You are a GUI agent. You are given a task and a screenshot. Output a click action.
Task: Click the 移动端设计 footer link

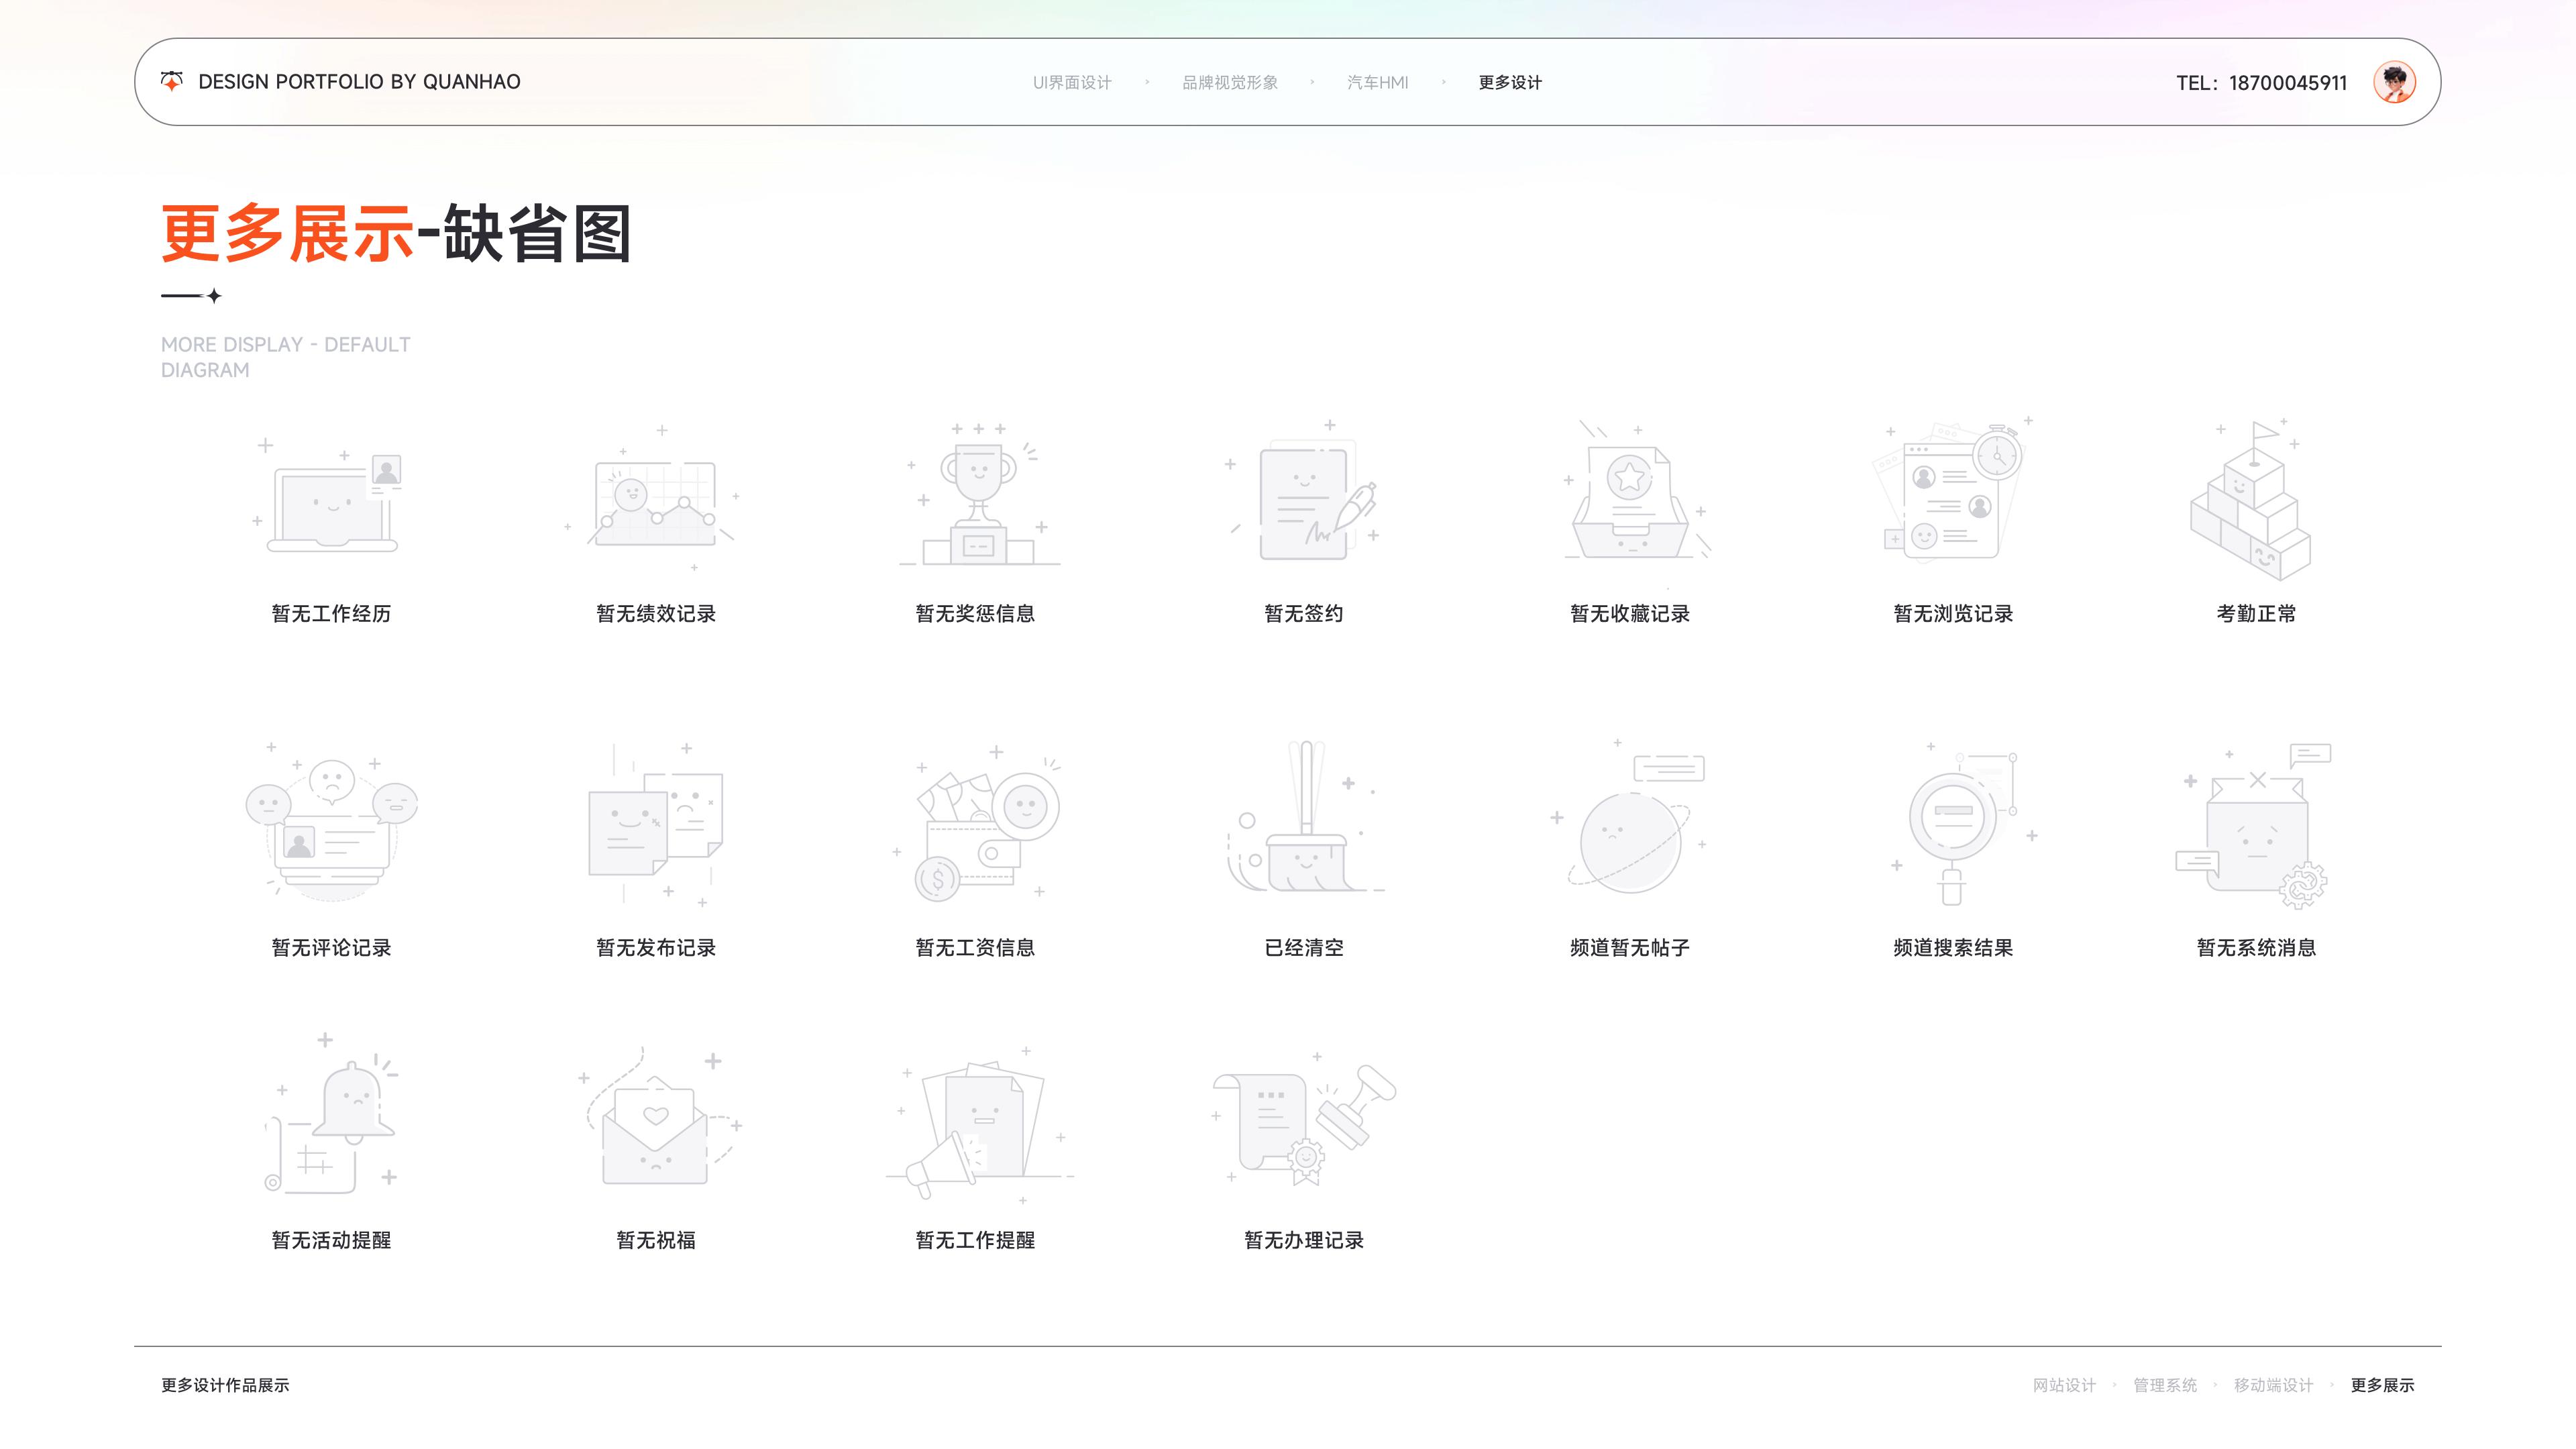[x=2273, y=1385]
